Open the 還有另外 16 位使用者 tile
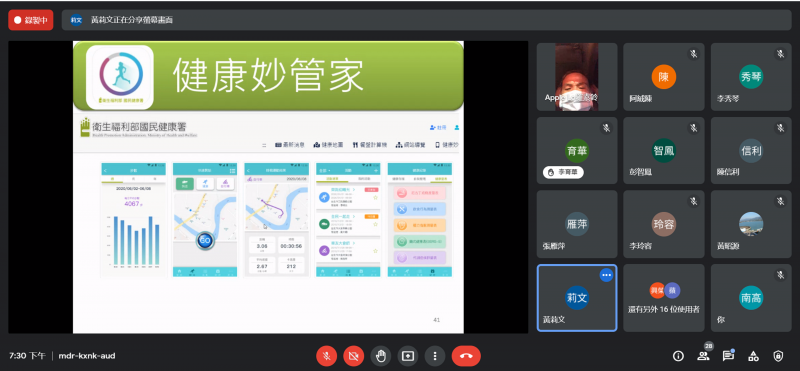 (x=664, y=298)
